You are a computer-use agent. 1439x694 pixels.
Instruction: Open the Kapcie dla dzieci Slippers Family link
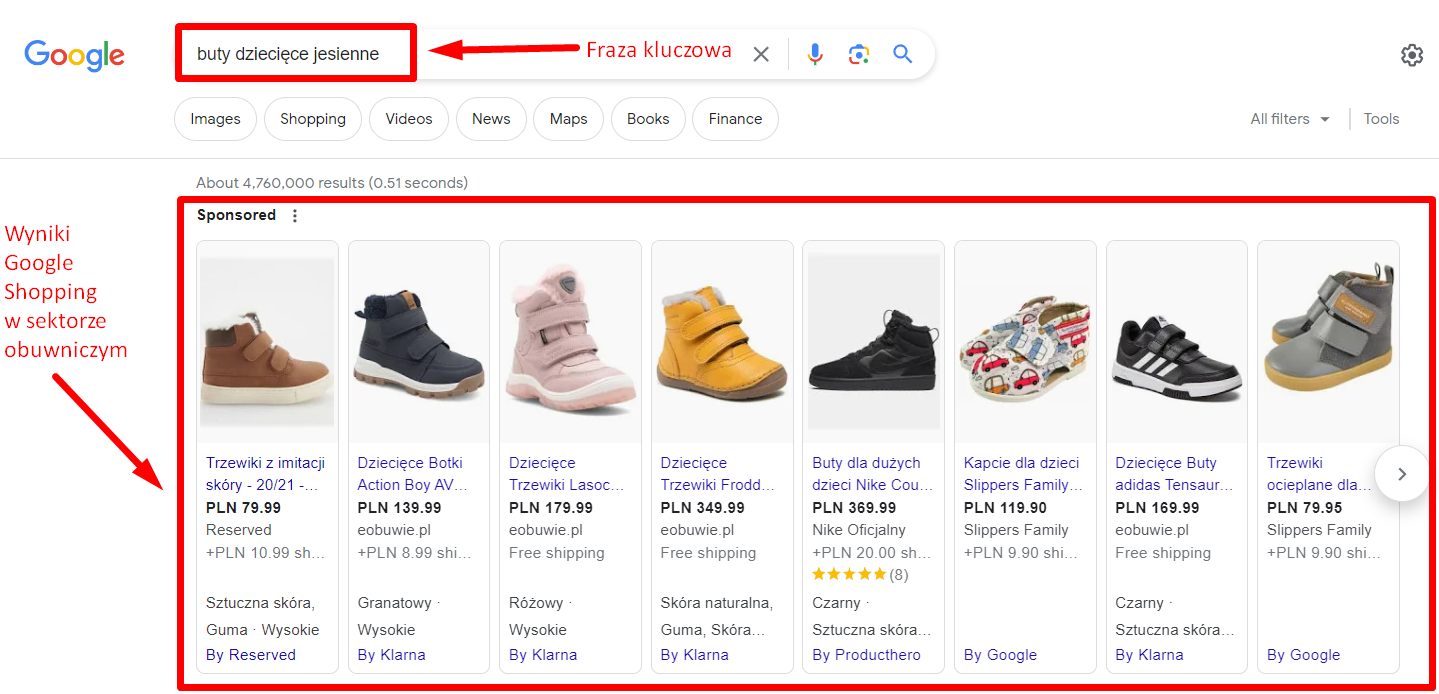click(1024, 474)
